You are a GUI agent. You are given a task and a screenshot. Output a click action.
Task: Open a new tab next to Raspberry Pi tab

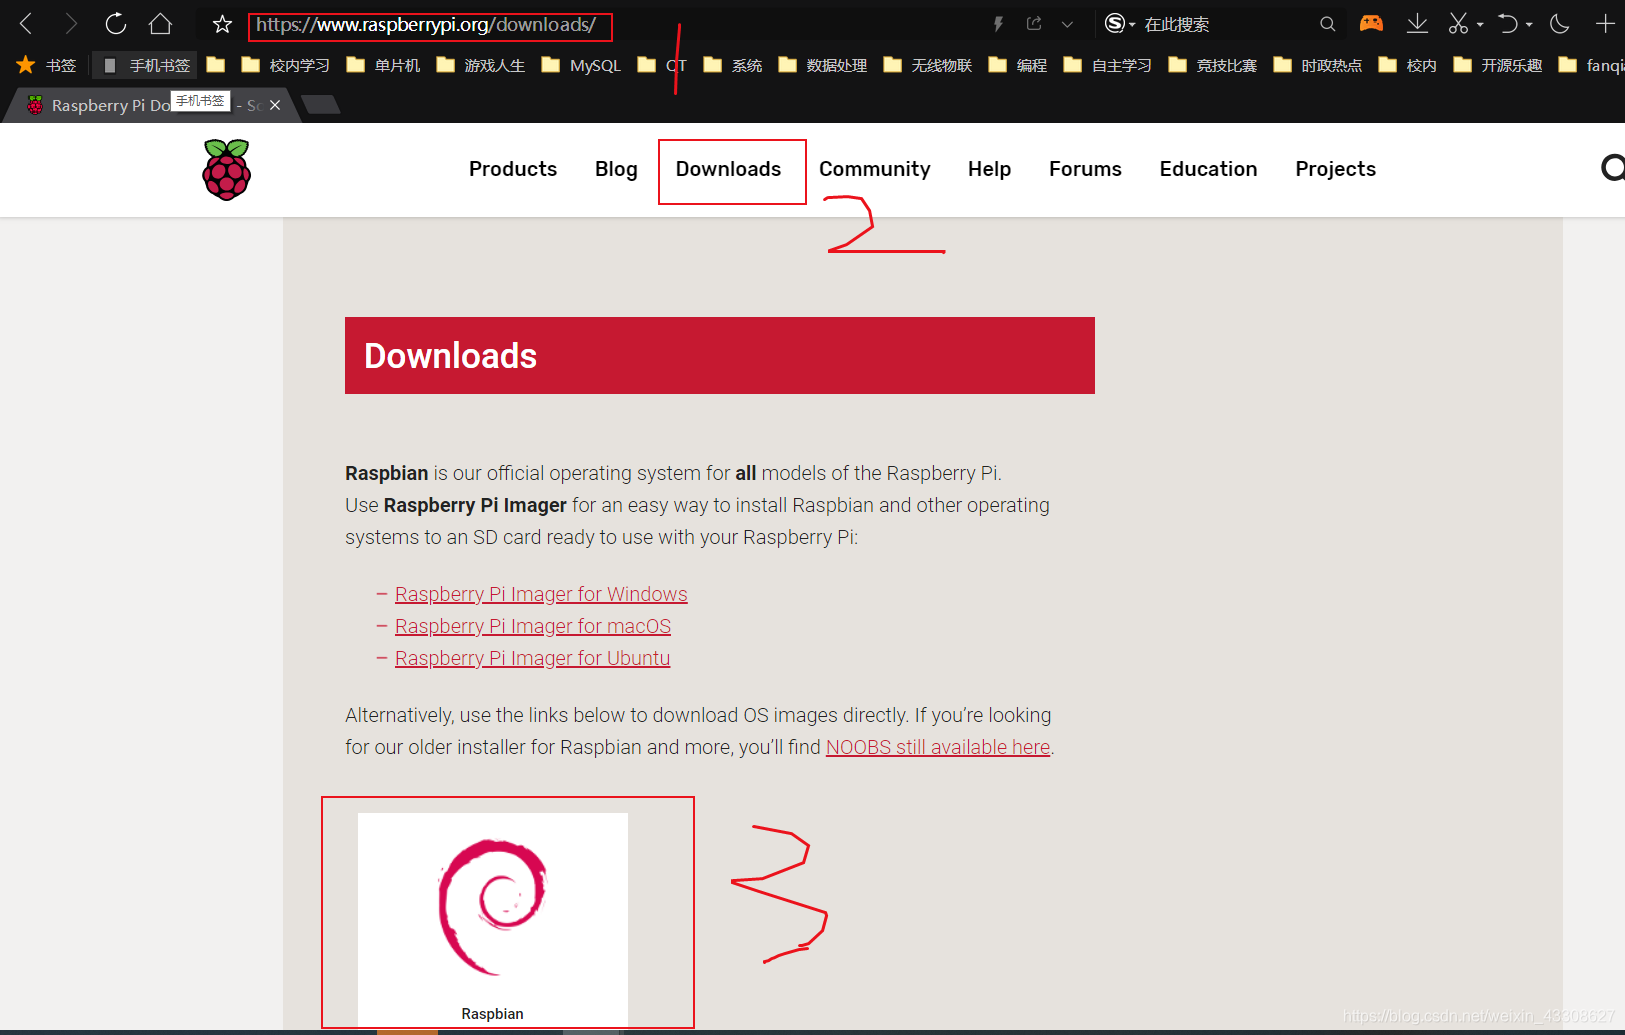point(321,105)
